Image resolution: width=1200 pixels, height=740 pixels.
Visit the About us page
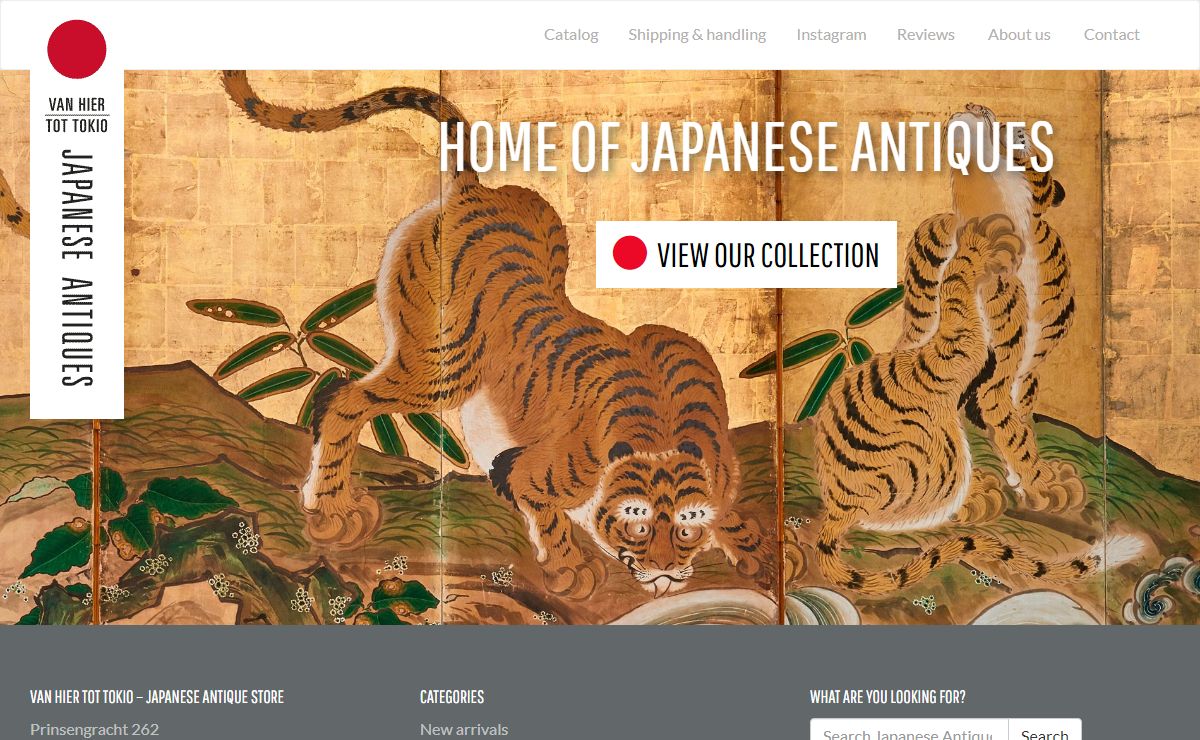1019,34
